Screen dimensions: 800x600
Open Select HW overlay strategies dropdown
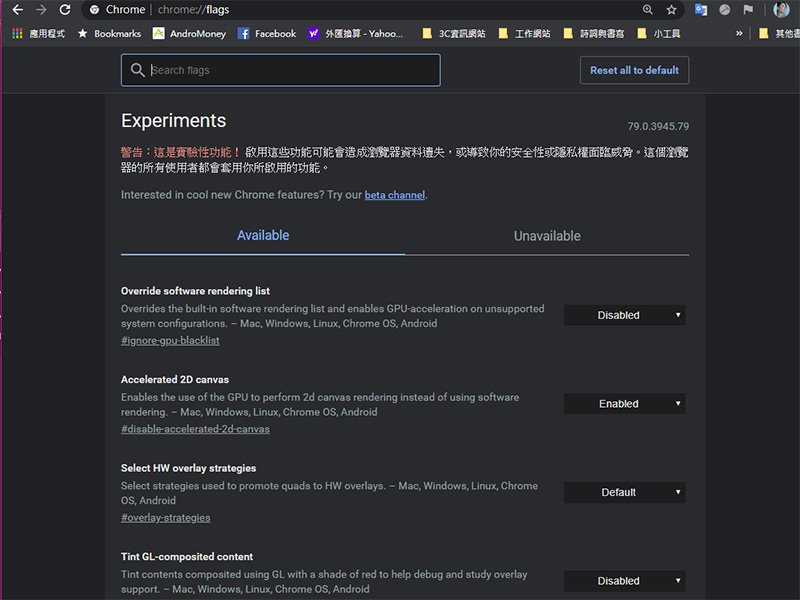point(625,492)
